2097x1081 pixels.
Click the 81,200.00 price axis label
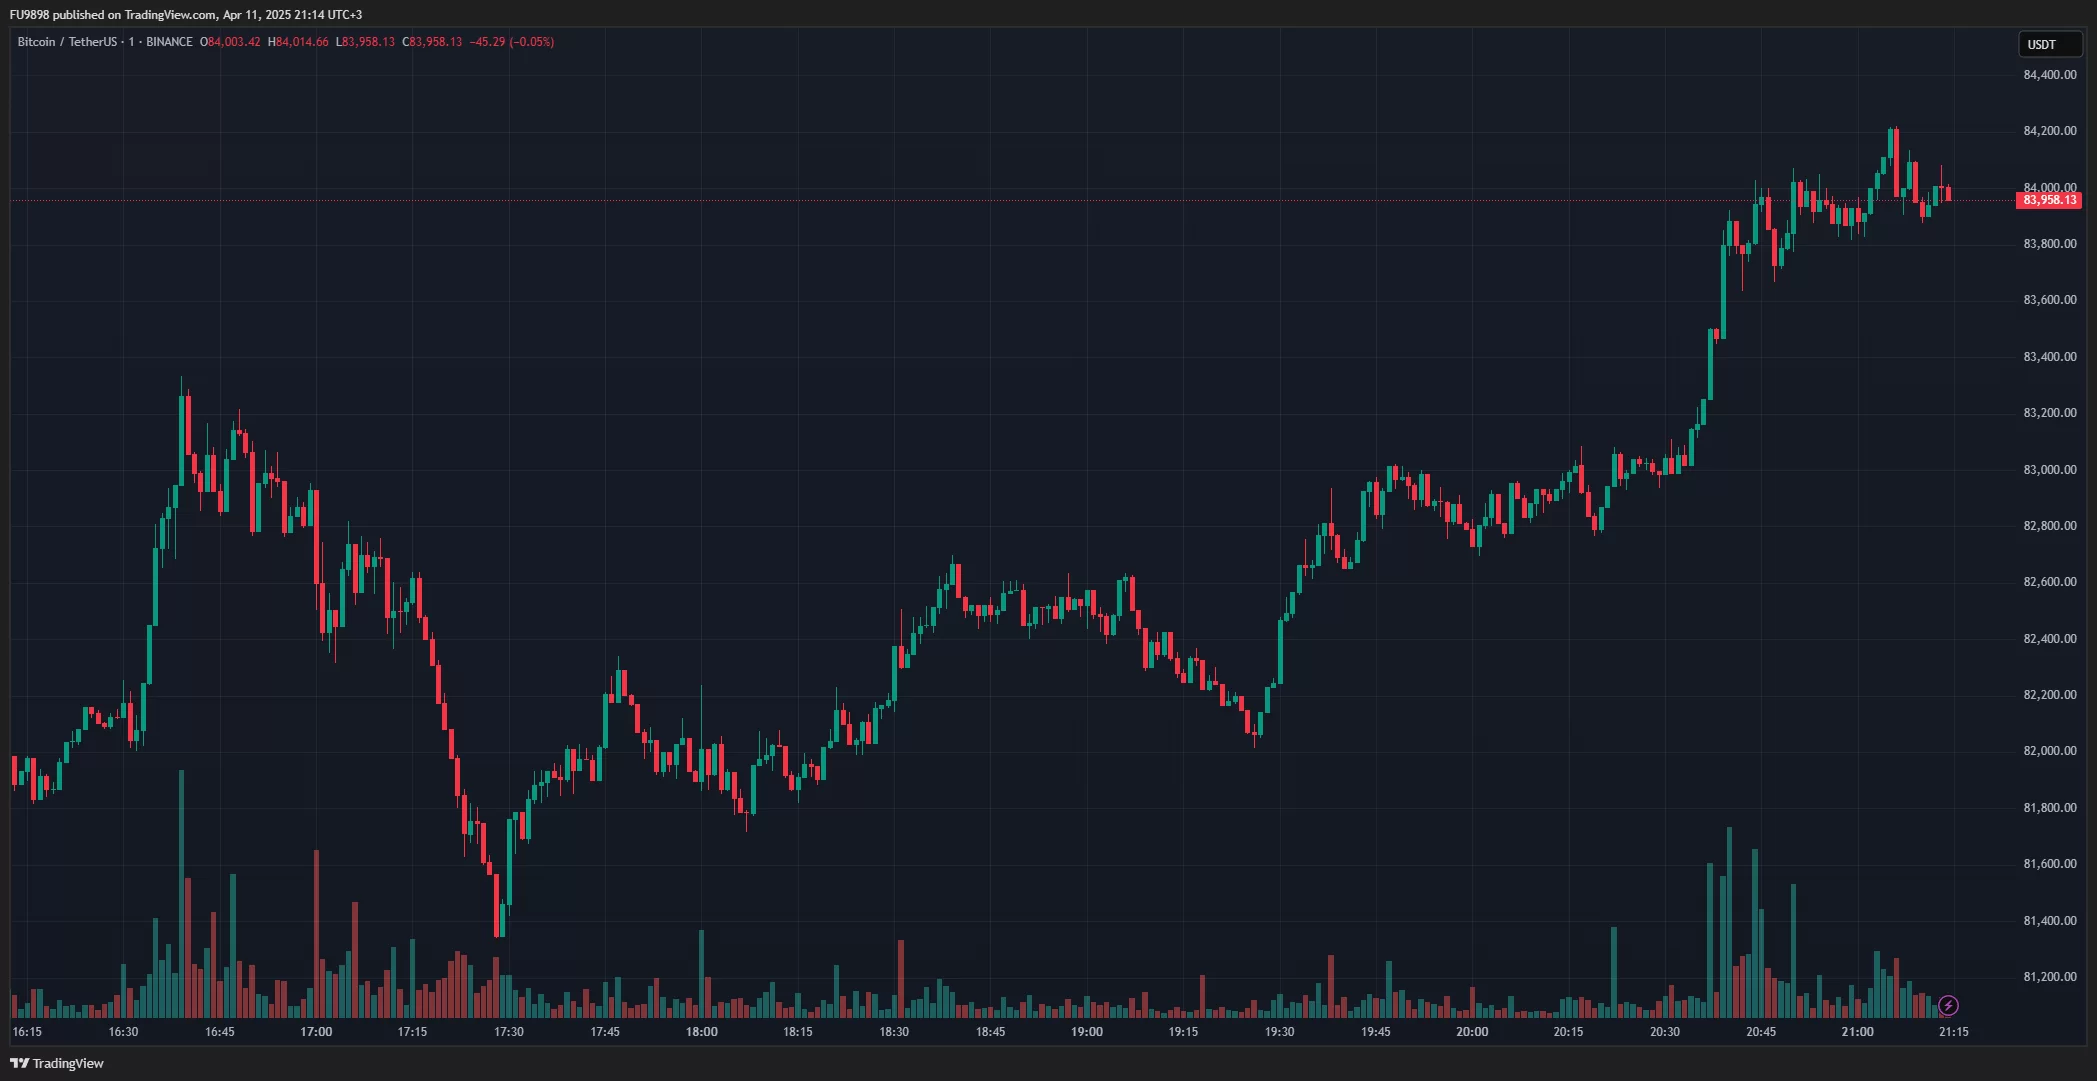coord(2049,977)
